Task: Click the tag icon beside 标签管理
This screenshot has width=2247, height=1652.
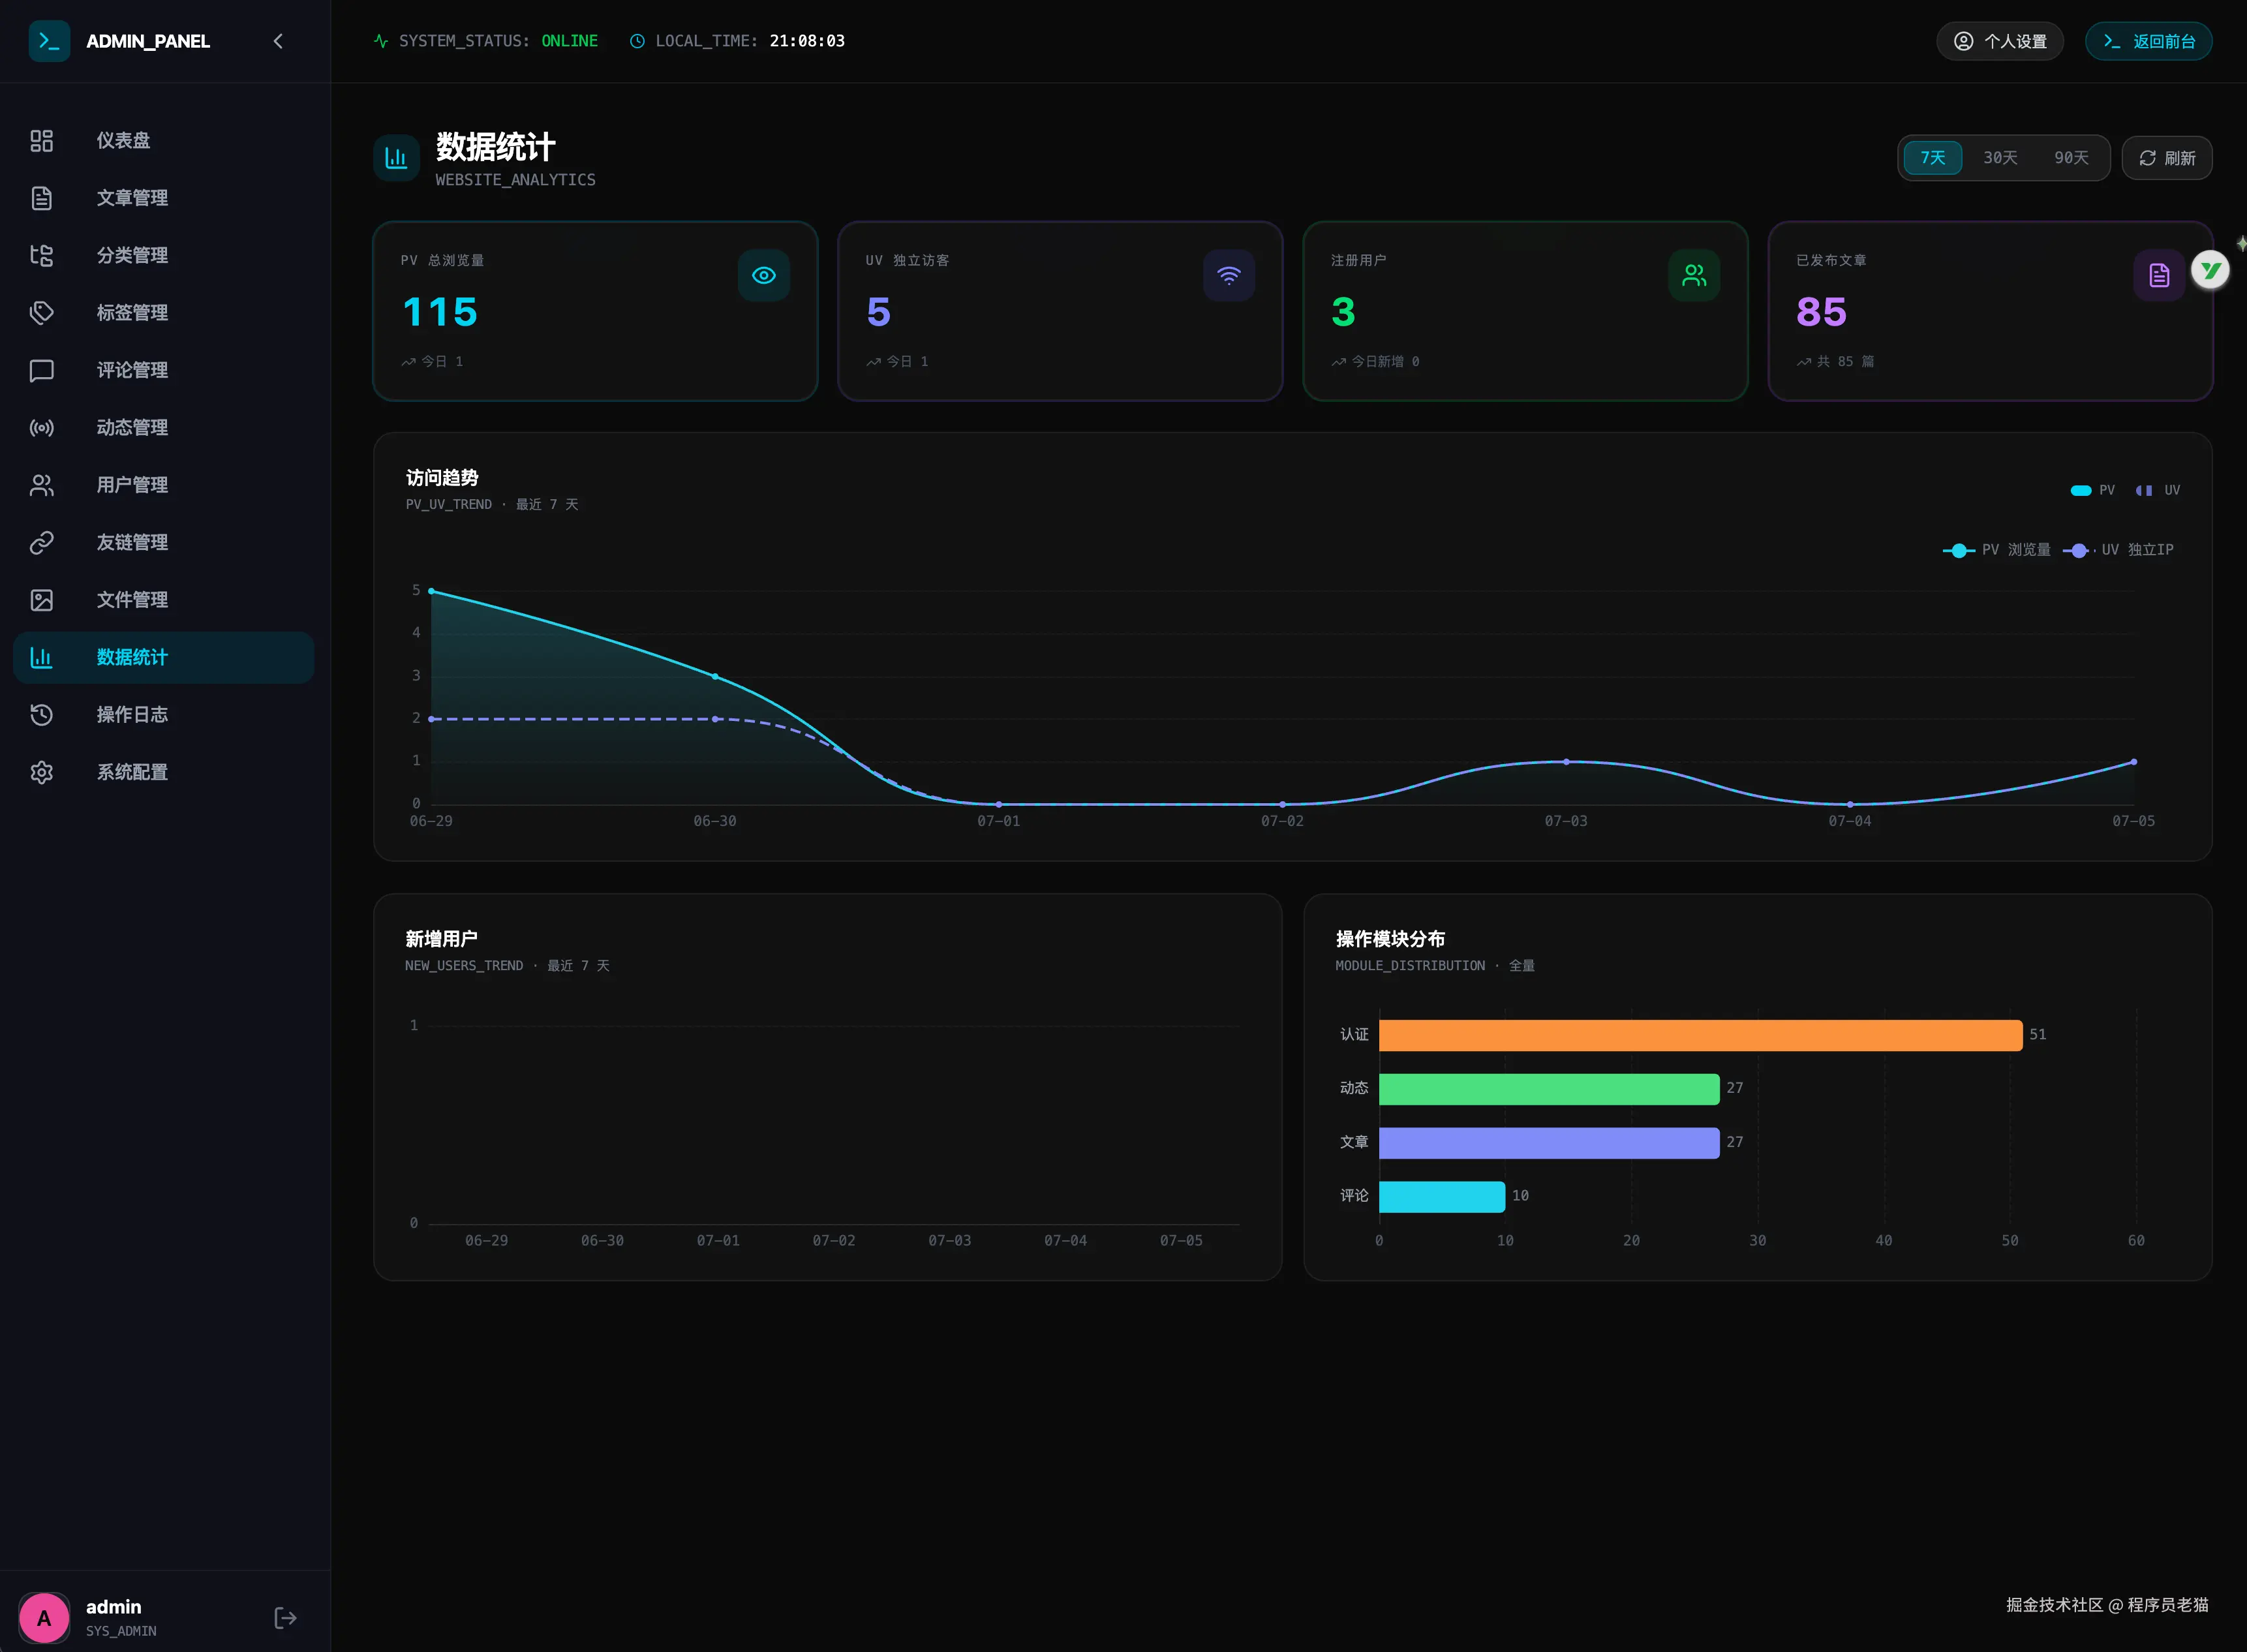Action: [x=41, y=313]
